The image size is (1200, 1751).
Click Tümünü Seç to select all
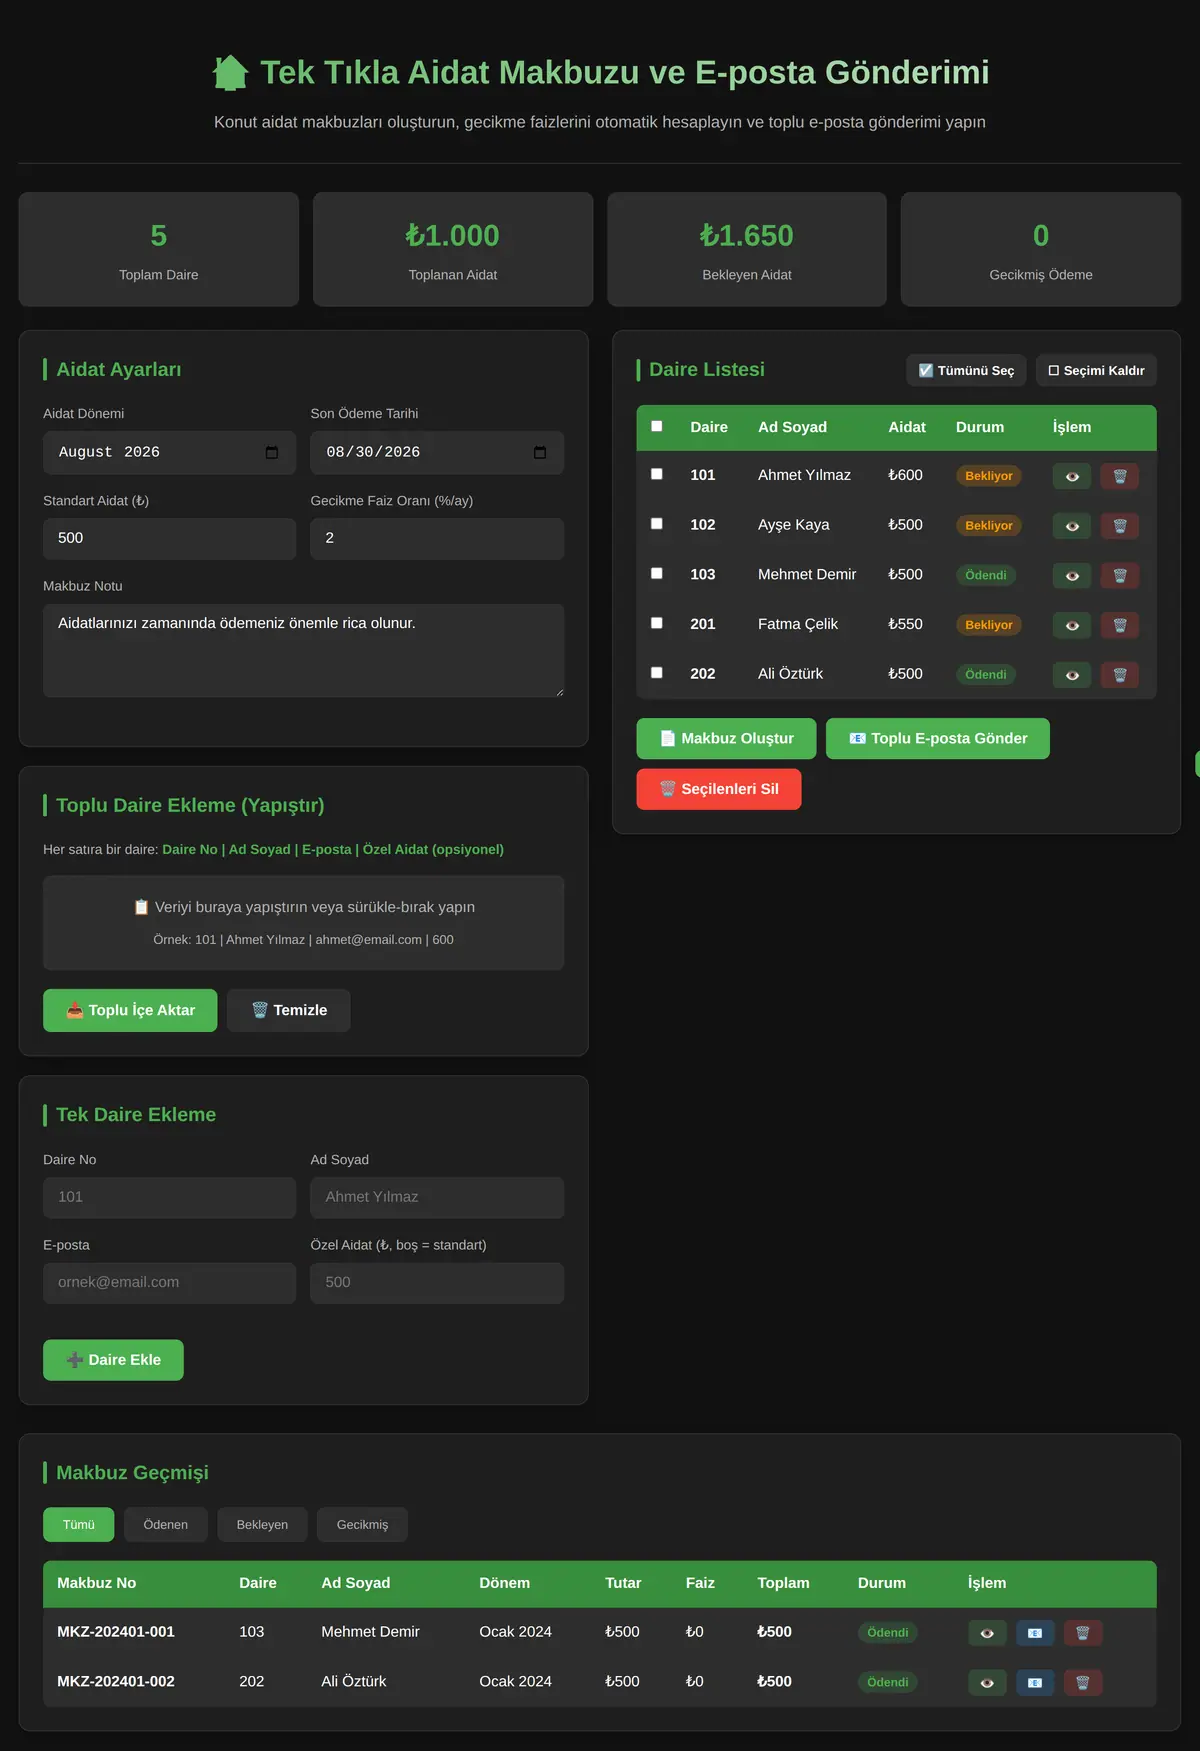pyautogui.click(x=966, y=370)
